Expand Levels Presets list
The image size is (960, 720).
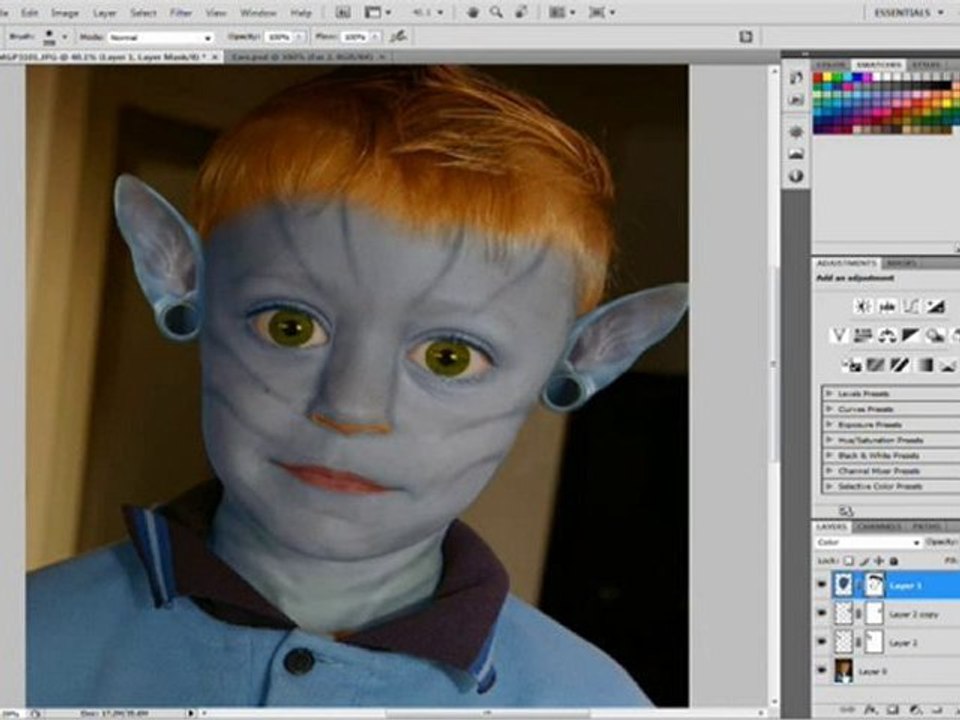coord(830,393)
